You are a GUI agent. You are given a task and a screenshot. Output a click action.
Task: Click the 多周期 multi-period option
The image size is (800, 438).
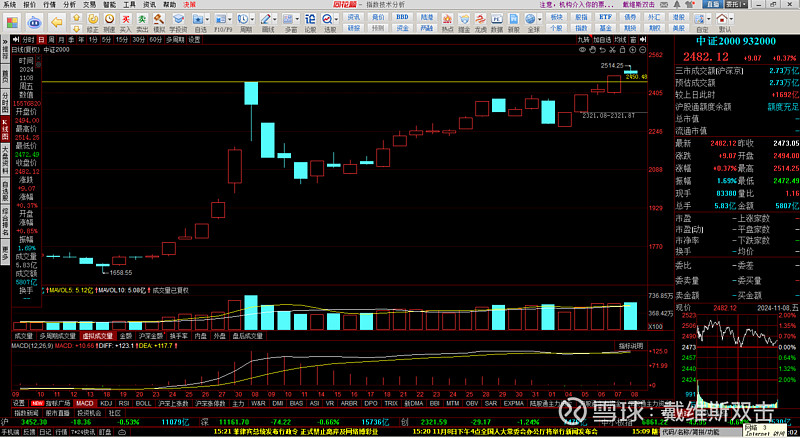click(x=175, y=40)
